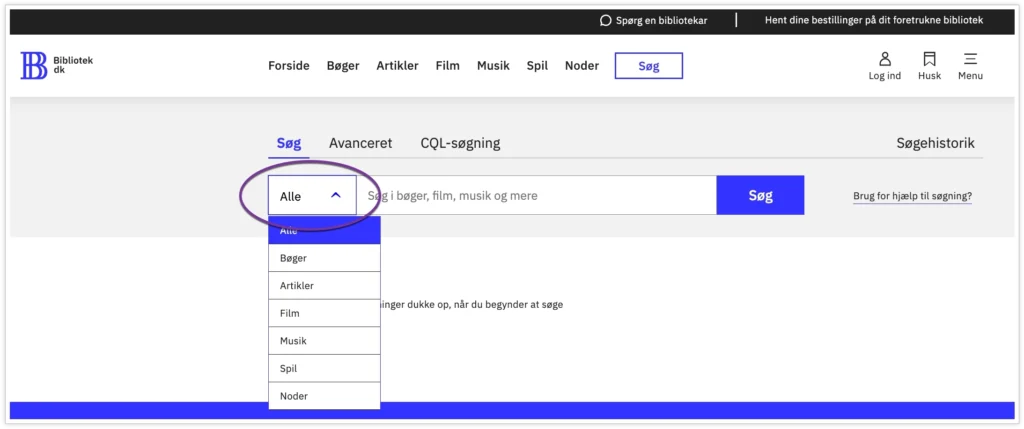Click the search text input field
The width and height of the screenshot is (1024, 429).
point(535,196)
